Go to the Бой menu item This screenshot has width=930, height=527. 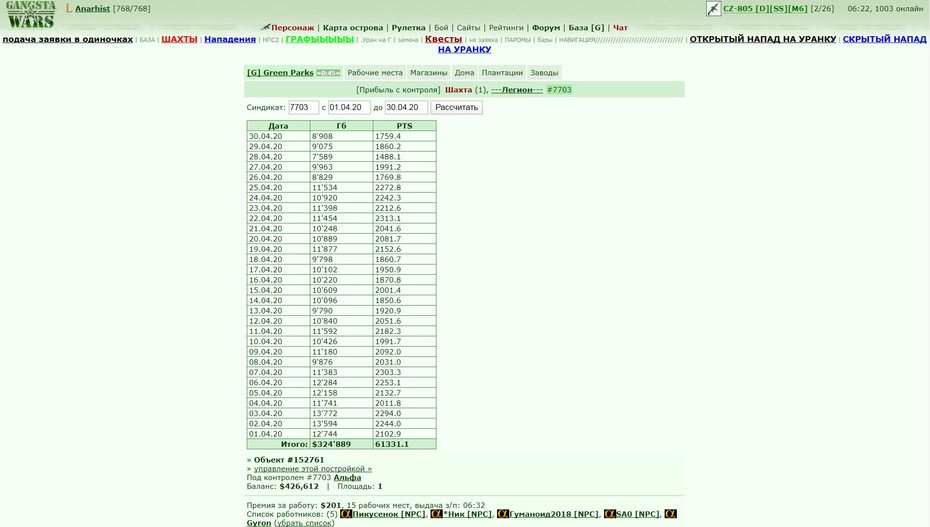(x=441, y=28)
